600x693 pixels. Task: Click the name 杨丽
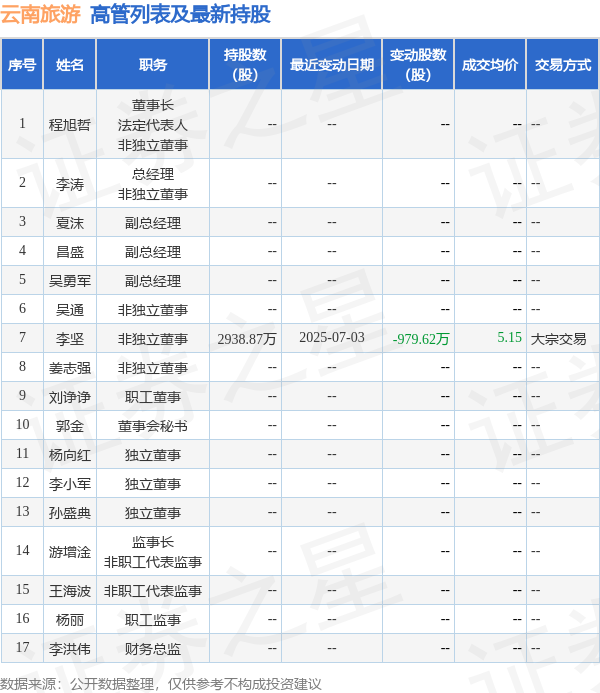(x=70, y=620)
